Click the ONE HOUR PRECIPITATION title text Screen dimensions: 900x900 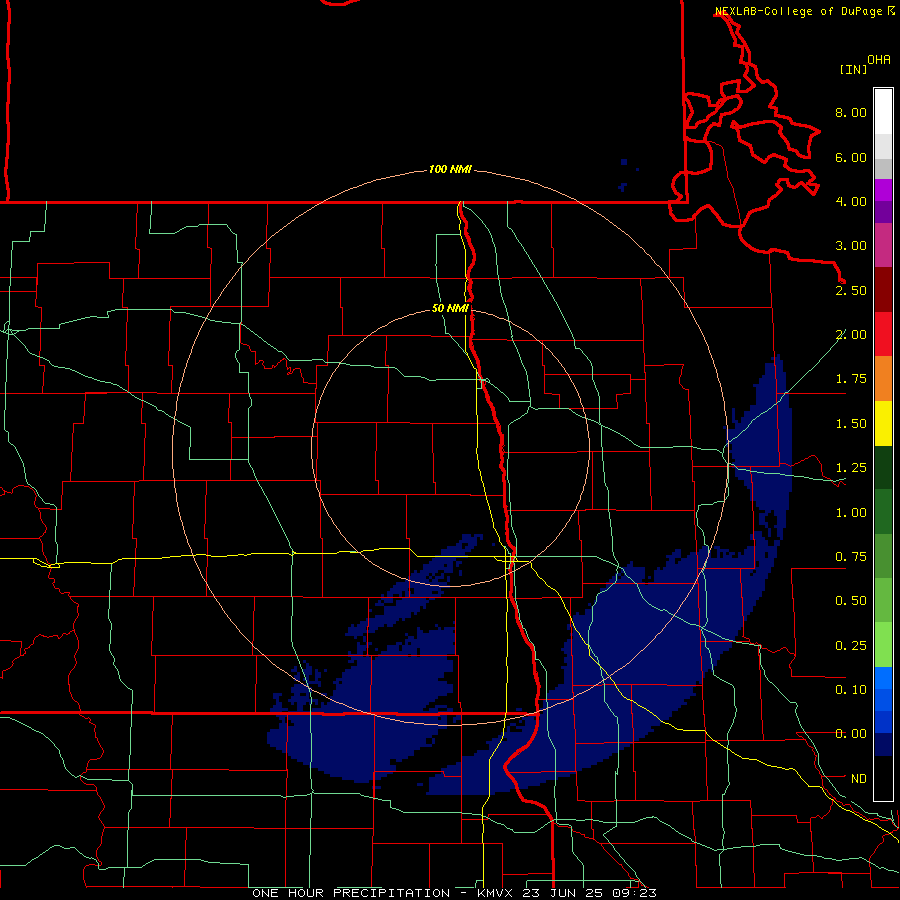click(x=351, y=893)
